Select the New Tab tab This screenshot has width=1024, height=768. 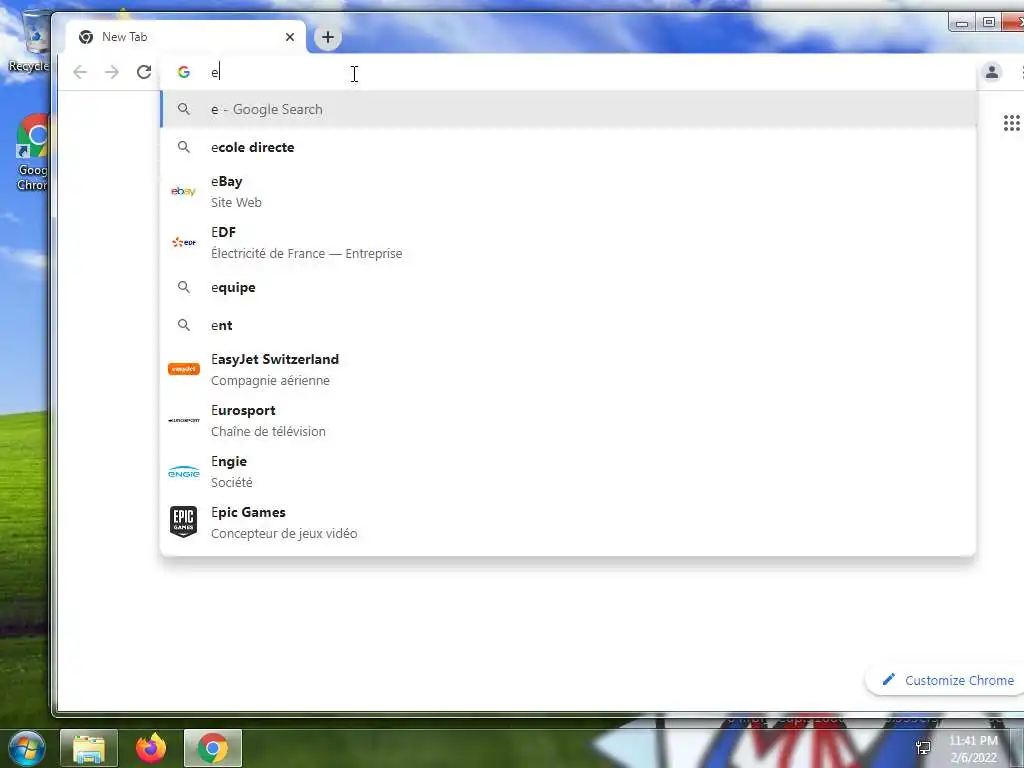[x=185, y=37]
